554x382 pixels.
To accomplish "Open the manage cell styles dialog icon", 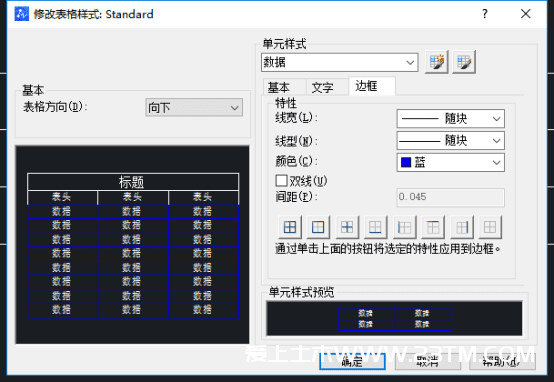I will [464, 62].
